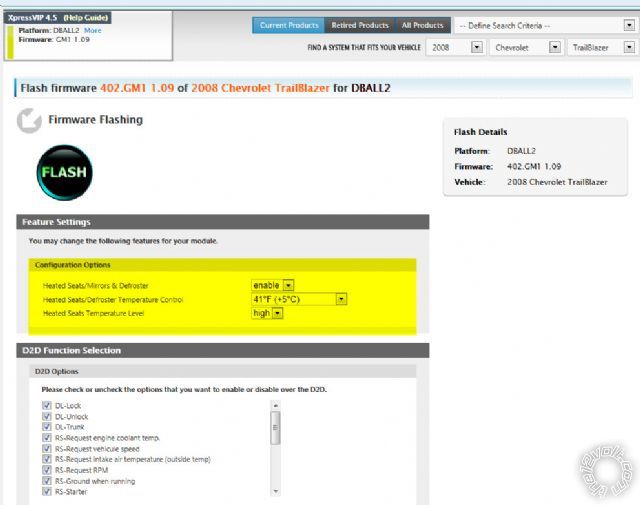
Task: Toggle the RS-Request RPM checkbox
Action: point(47,470)
